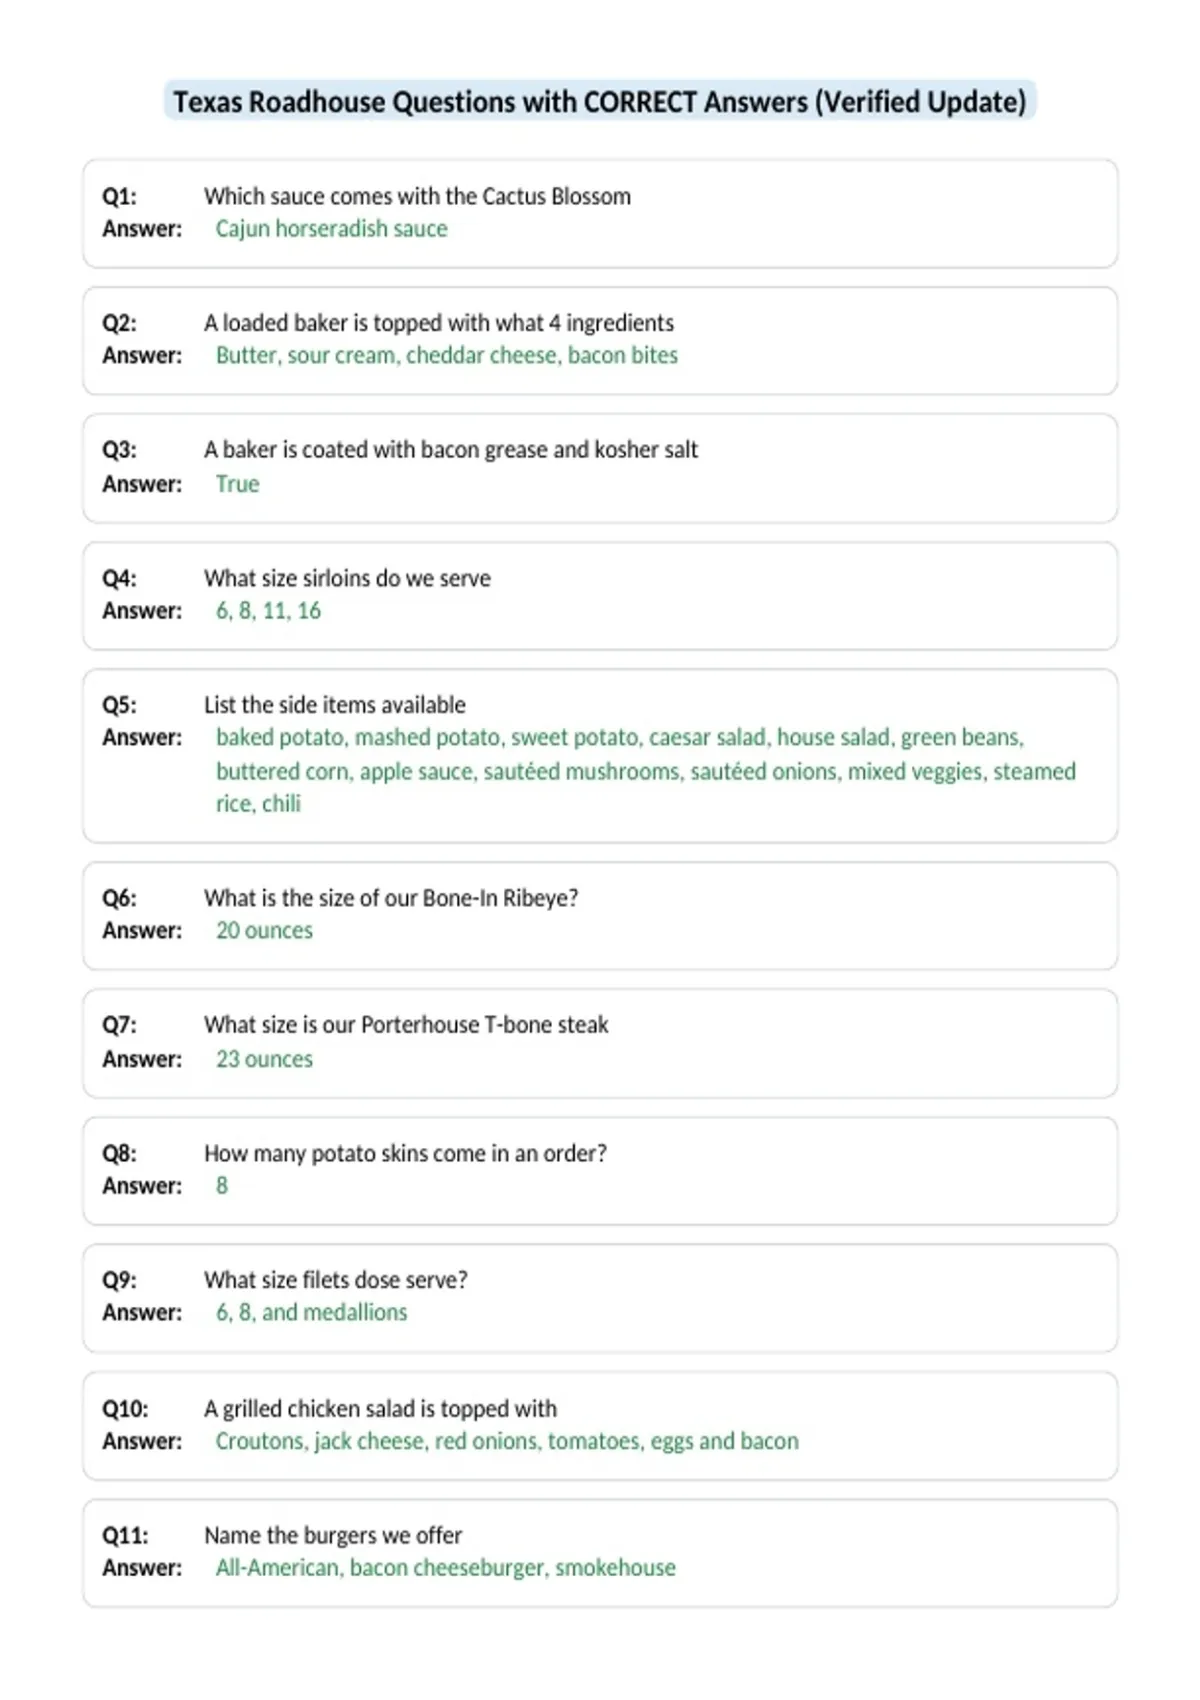This screenshot has width=1200, height=1700.
Task: Click the Q2 loaded baker question
Action: (439, 323)
